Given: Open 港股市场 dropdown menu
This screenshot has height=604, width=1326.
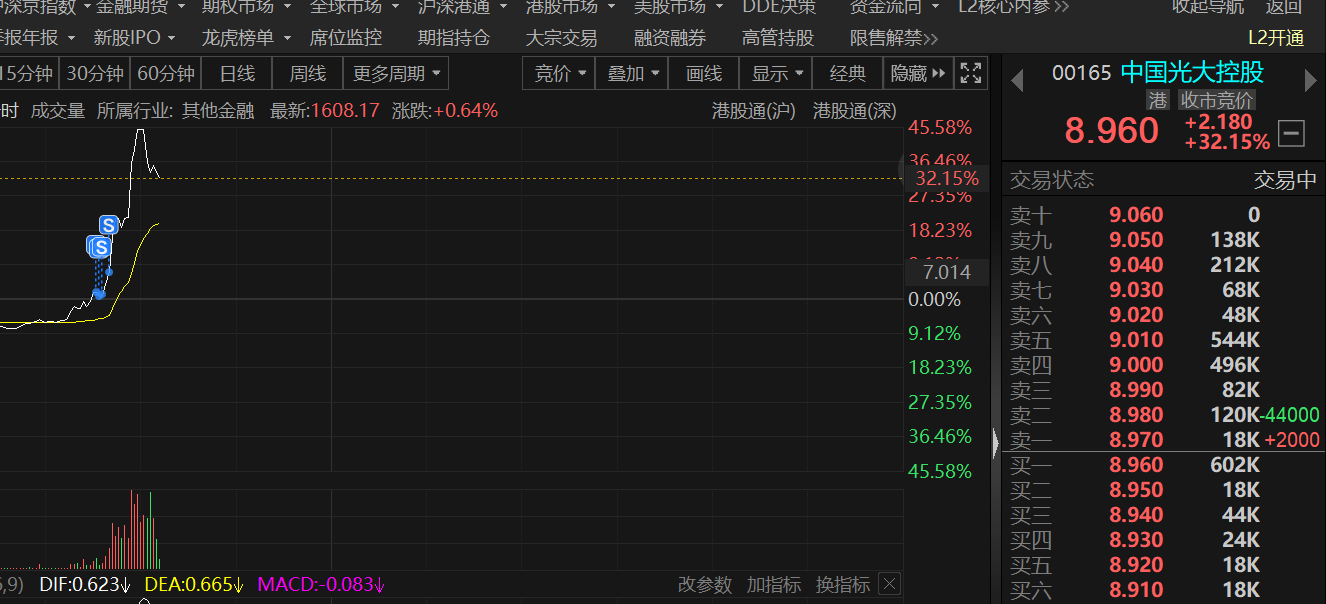Looking at the screenshot, I should (570, 7).
